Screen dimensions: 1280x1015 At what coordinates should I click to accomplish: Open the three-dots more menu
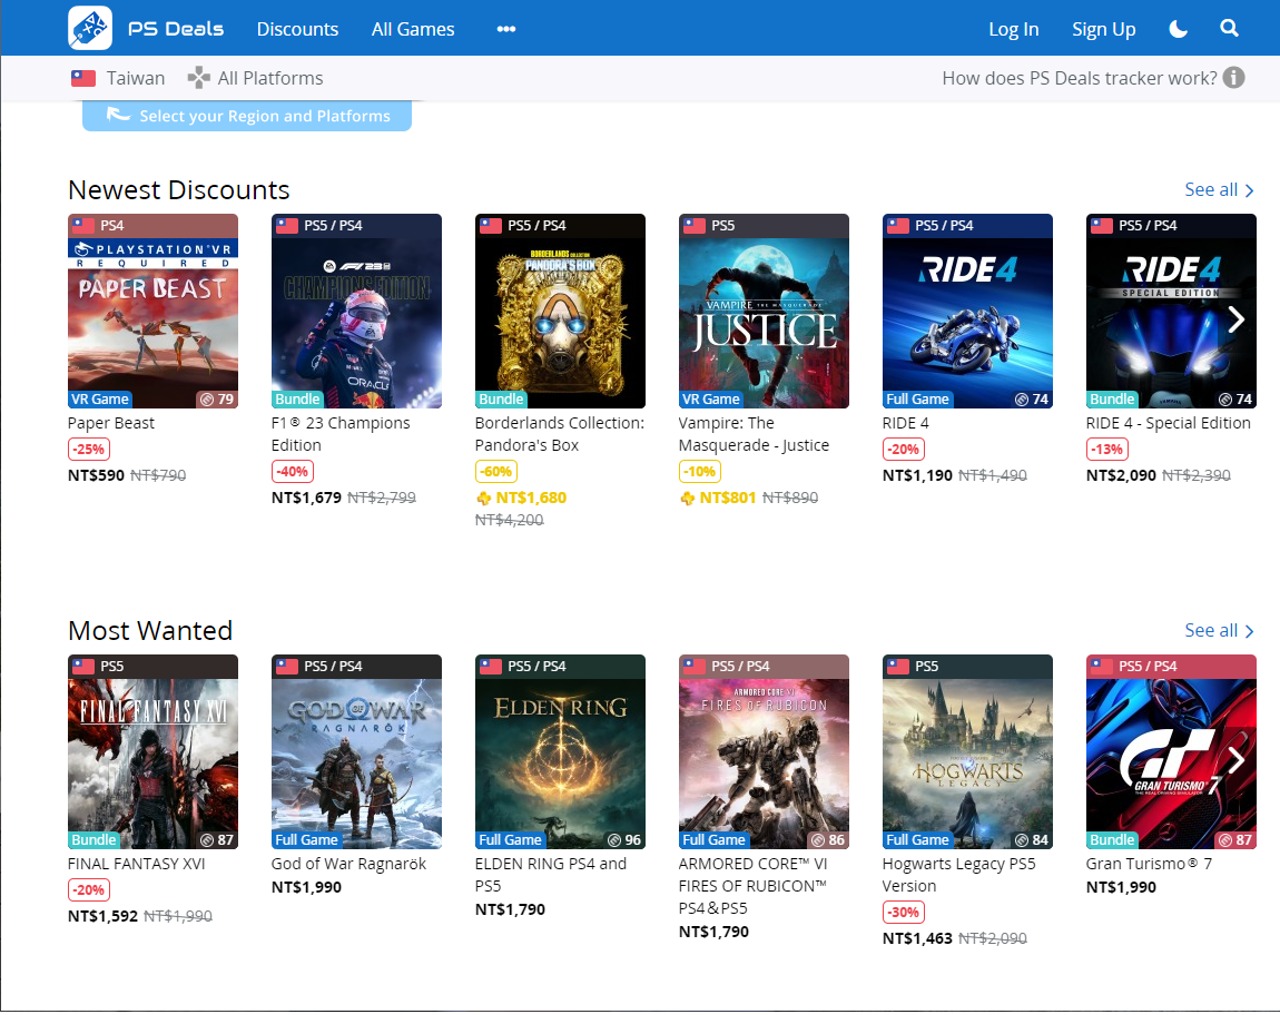pyautogui.click(x=506, y=29)
